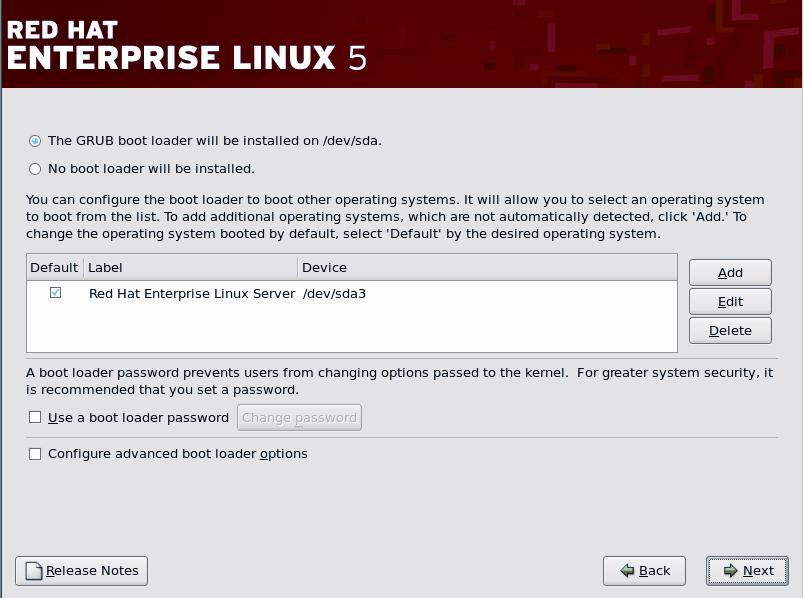804x598 pixels.
Task: Enable 'Use a boot loader password'
Action: coord(35,418)
